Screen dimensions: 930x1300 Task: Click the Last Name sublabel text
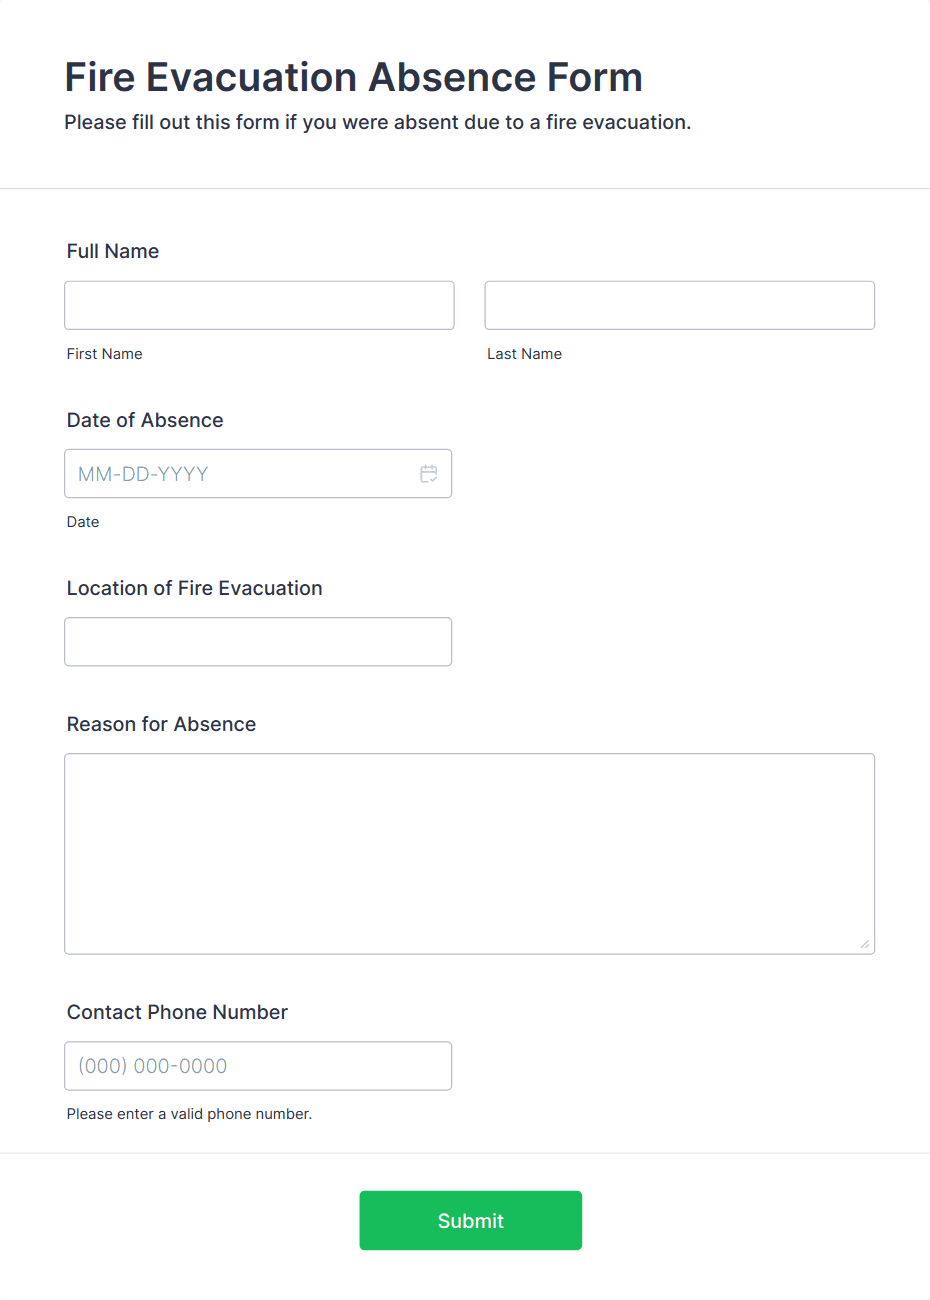click(524, 354)
